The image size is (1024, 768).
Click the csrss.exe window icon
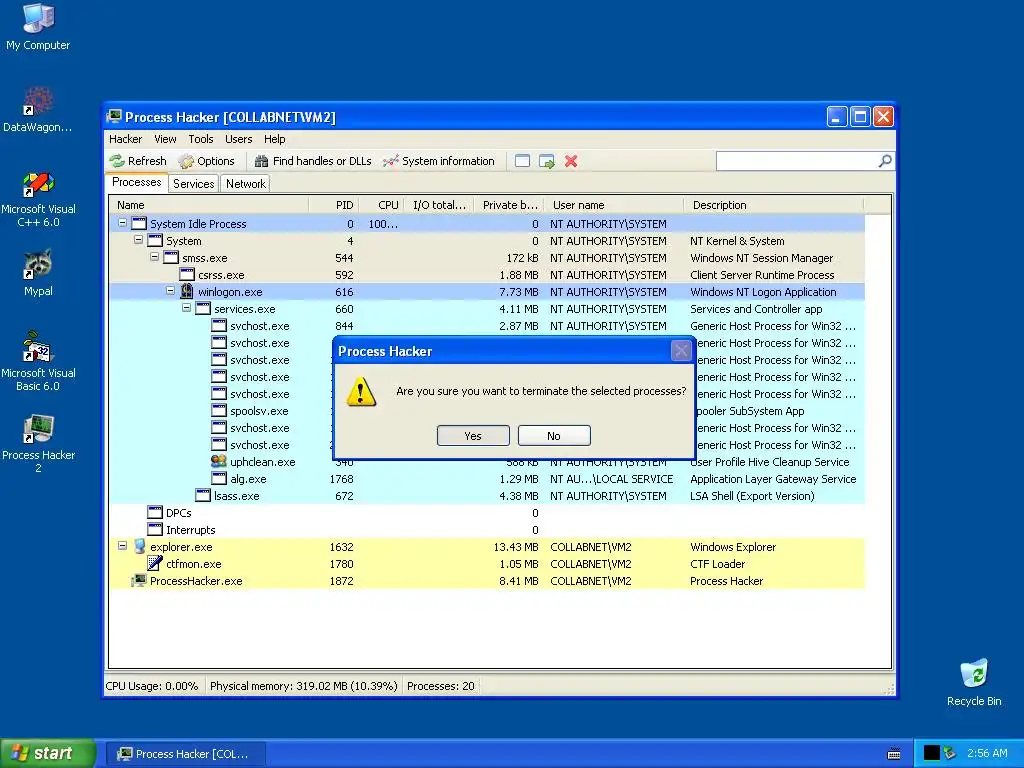click(187, 274)
